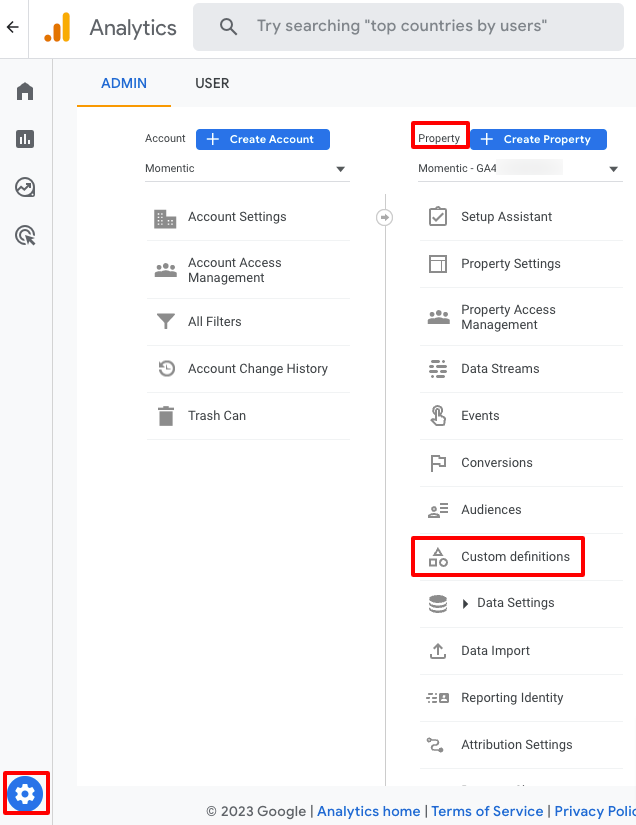The width and height of the screenshot is (636, 825).
Task: Open Conversions label
Action: point(497,462)
